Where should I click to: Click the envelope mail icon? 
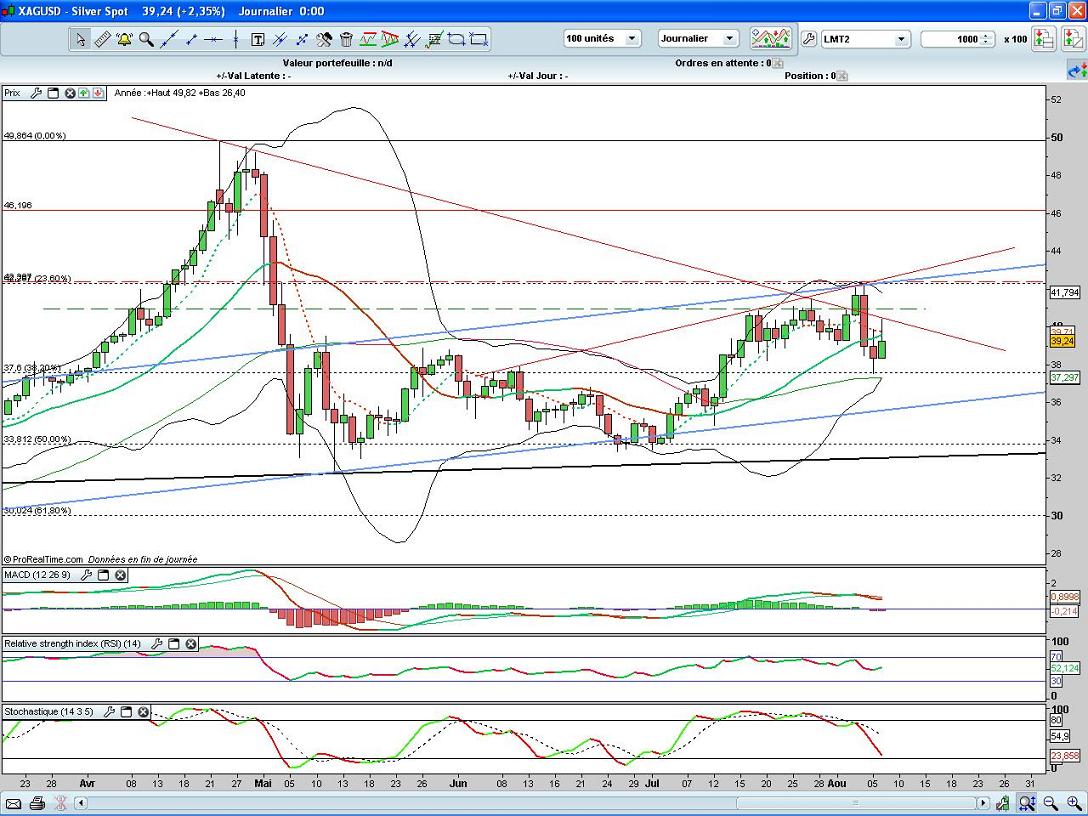coord(14,803)
